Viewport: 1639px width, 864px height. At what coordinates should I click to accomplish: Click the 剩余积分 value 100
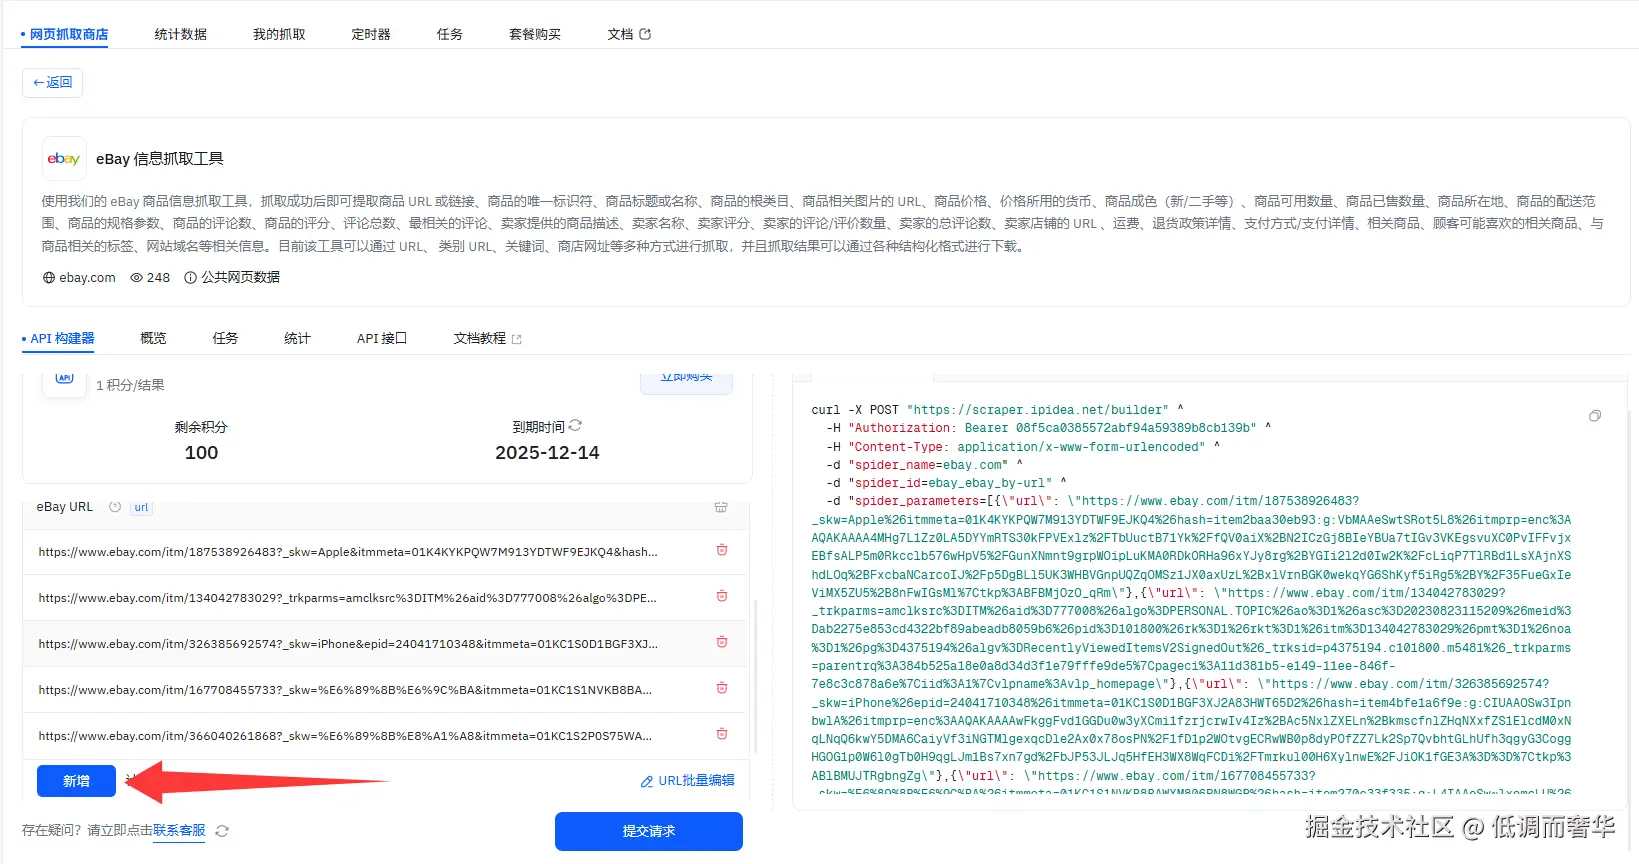point(201,453)
